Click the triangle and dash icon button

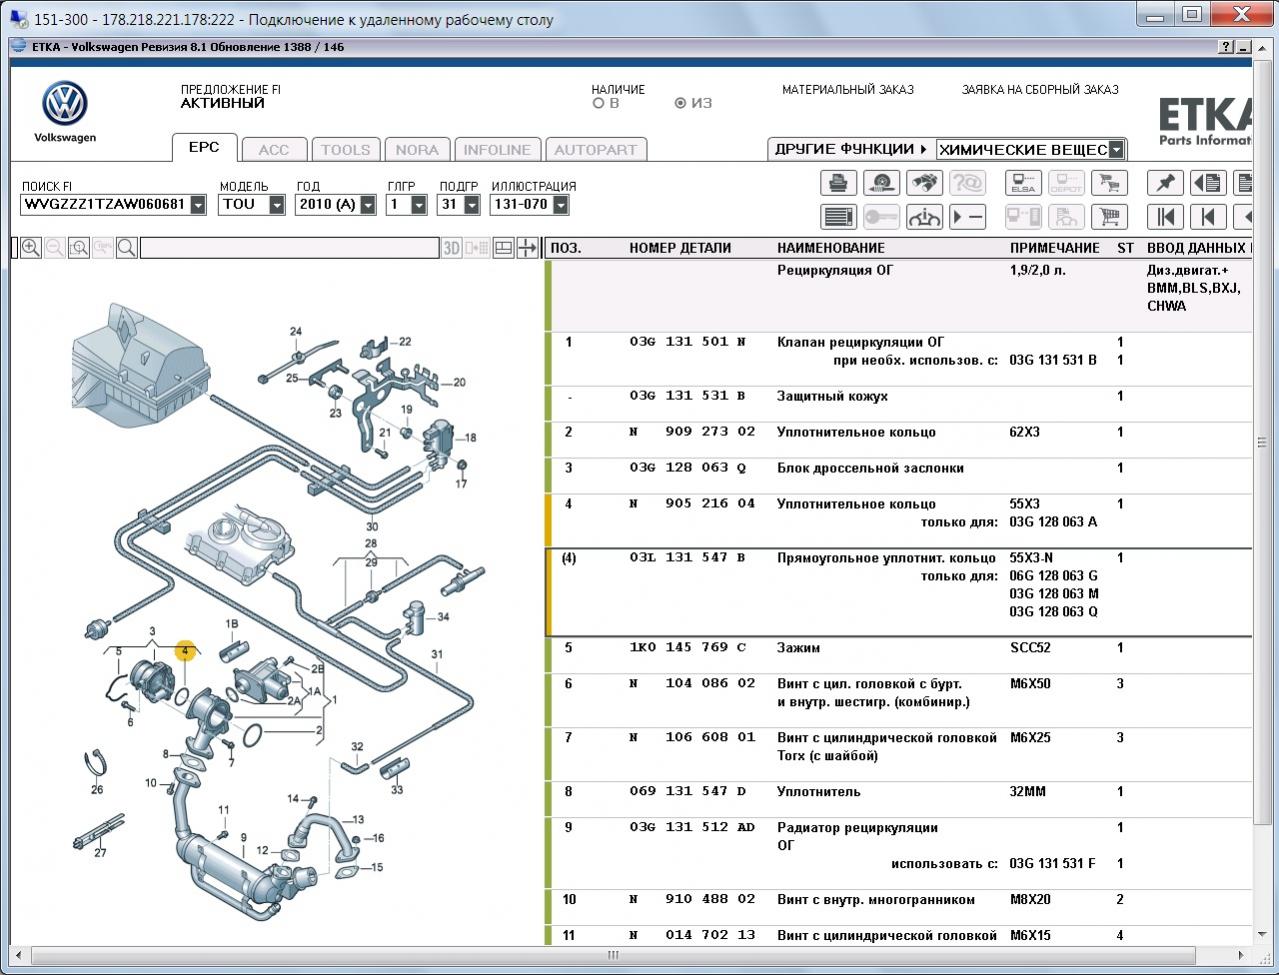pos(967,216)
